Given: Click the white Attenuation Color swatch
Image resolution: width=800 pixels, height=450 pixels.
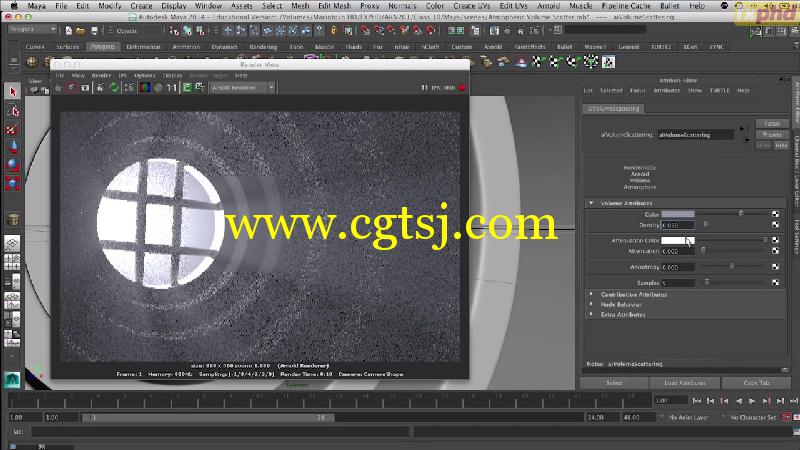Looking at the screenshot, I should (678, 240).
